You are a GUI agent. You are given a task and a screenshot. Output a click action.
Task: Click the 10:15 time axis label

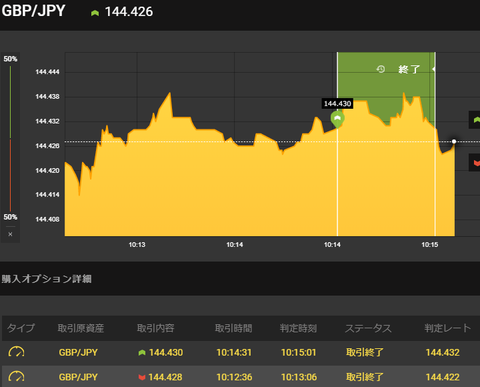tap(430, 245)
